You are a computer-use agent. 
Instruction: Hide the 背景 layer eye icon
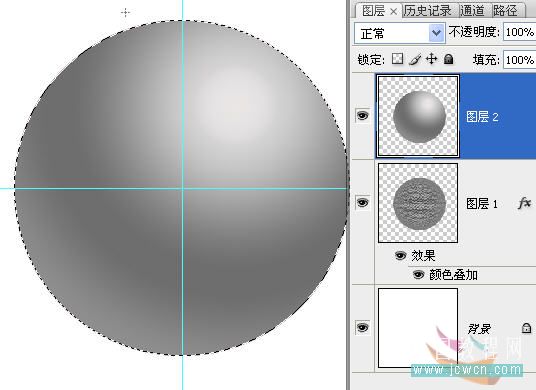click(x=363, y=327)
